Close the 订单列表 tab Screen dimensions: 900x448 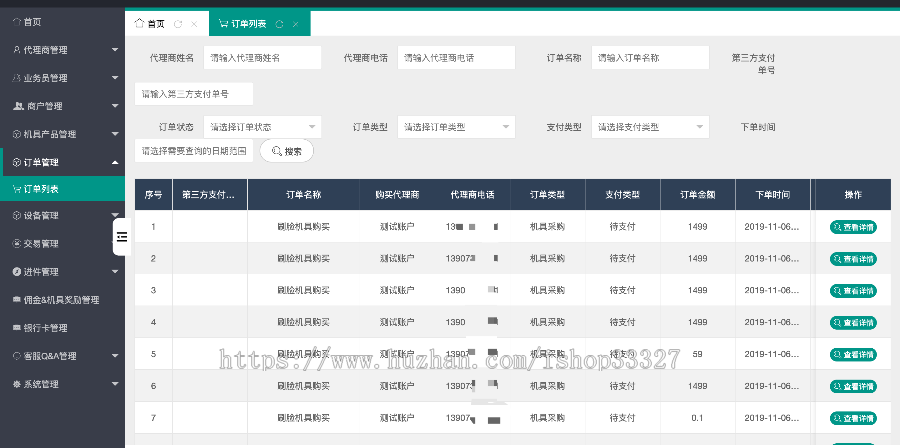[296, 24]
